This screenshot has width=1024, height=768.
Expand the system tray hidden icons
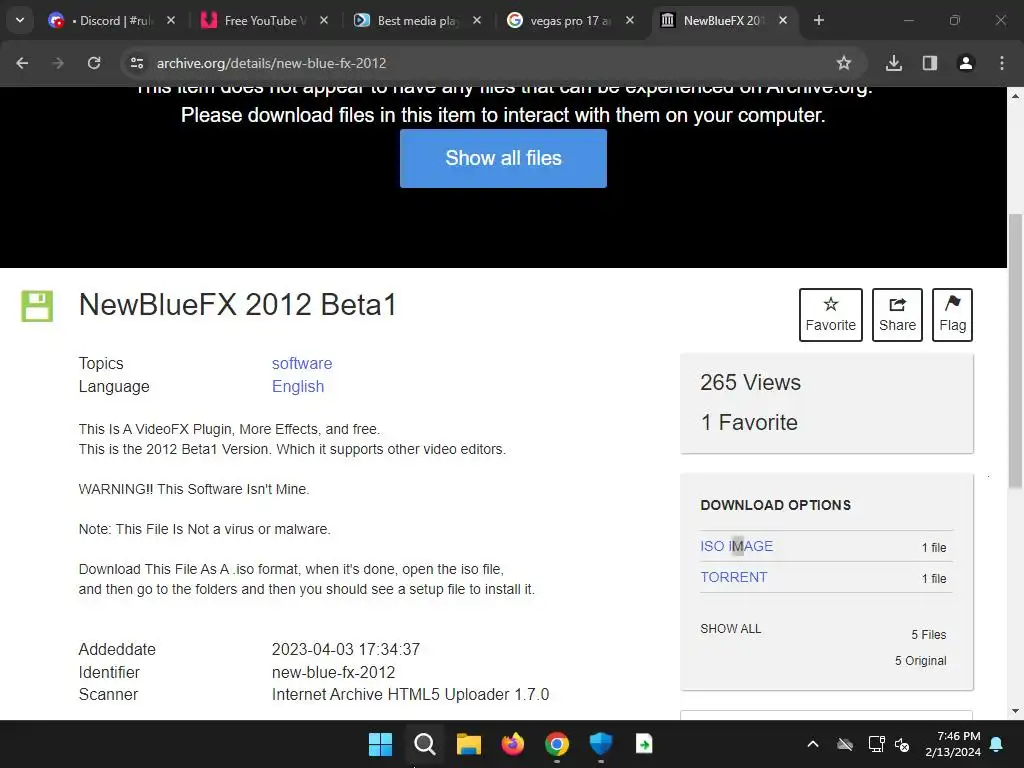(813, 744)
